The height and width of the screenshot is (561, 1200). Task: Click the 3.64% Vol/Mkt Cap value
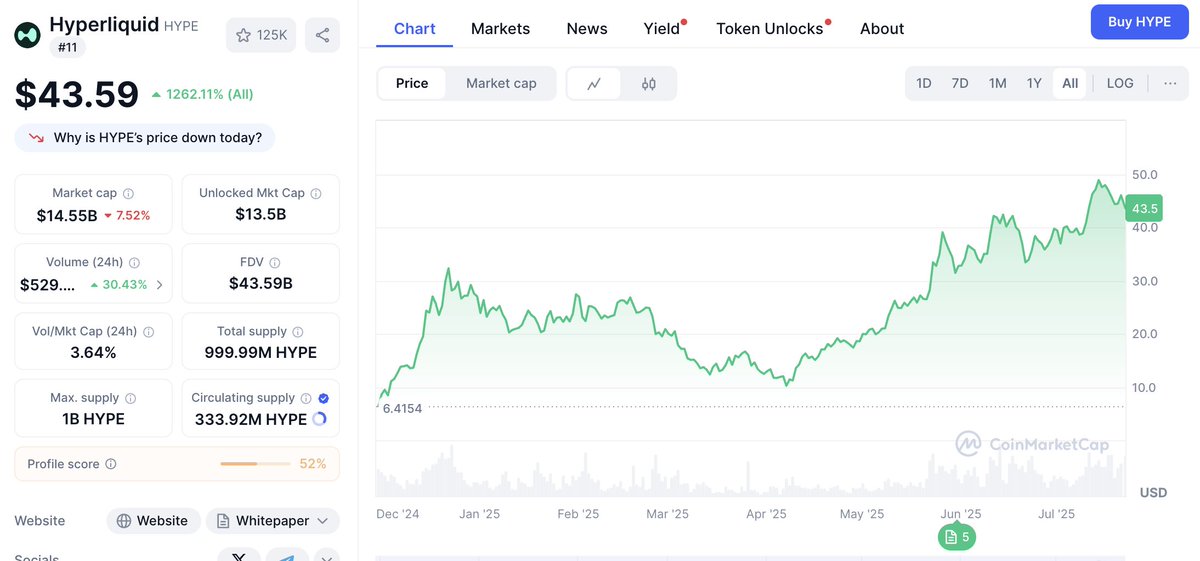coord(93,352)
